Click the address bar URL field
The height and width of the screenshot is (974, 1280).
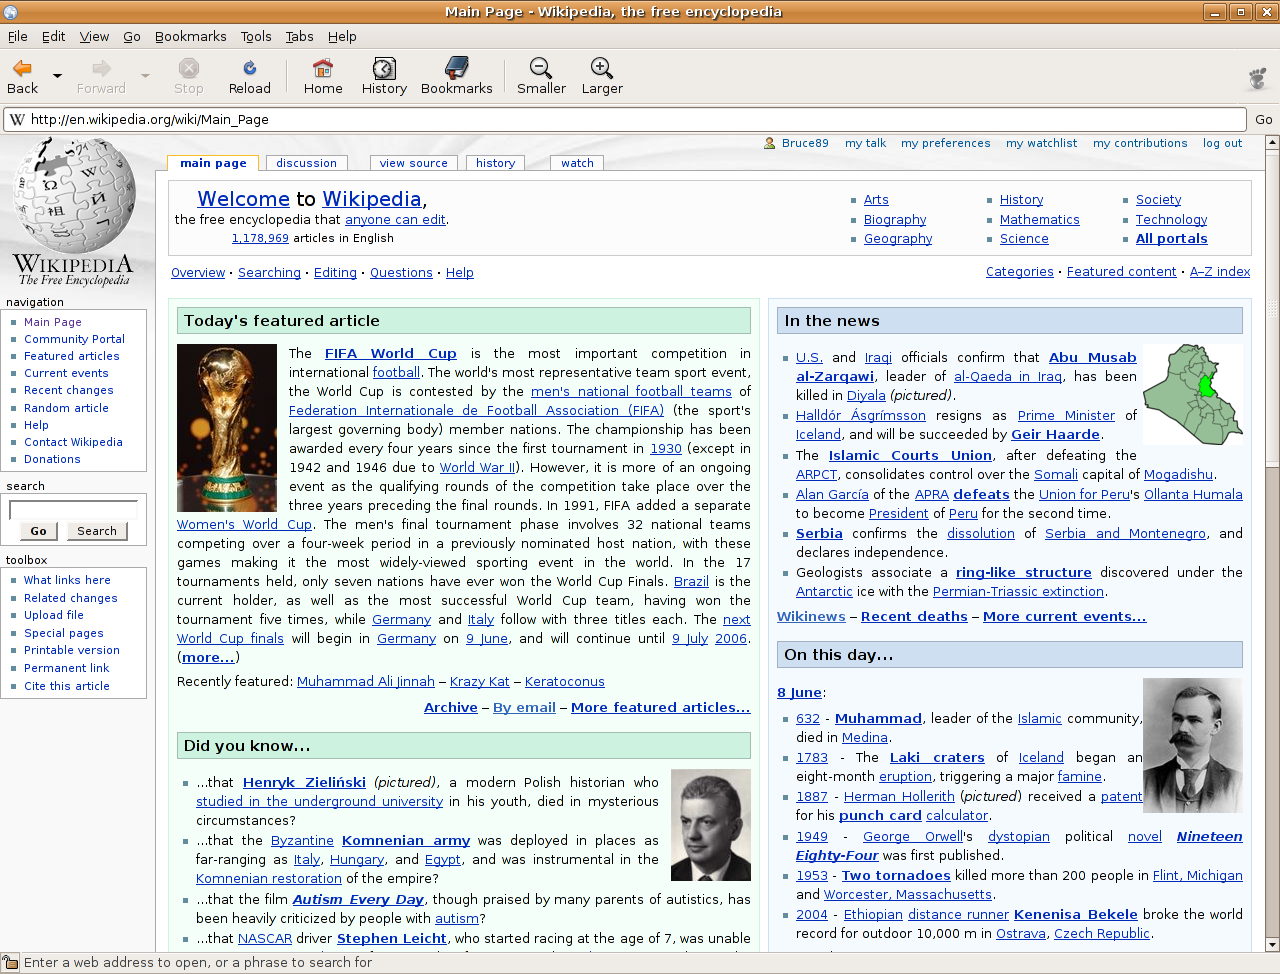[x=626, y=119]
